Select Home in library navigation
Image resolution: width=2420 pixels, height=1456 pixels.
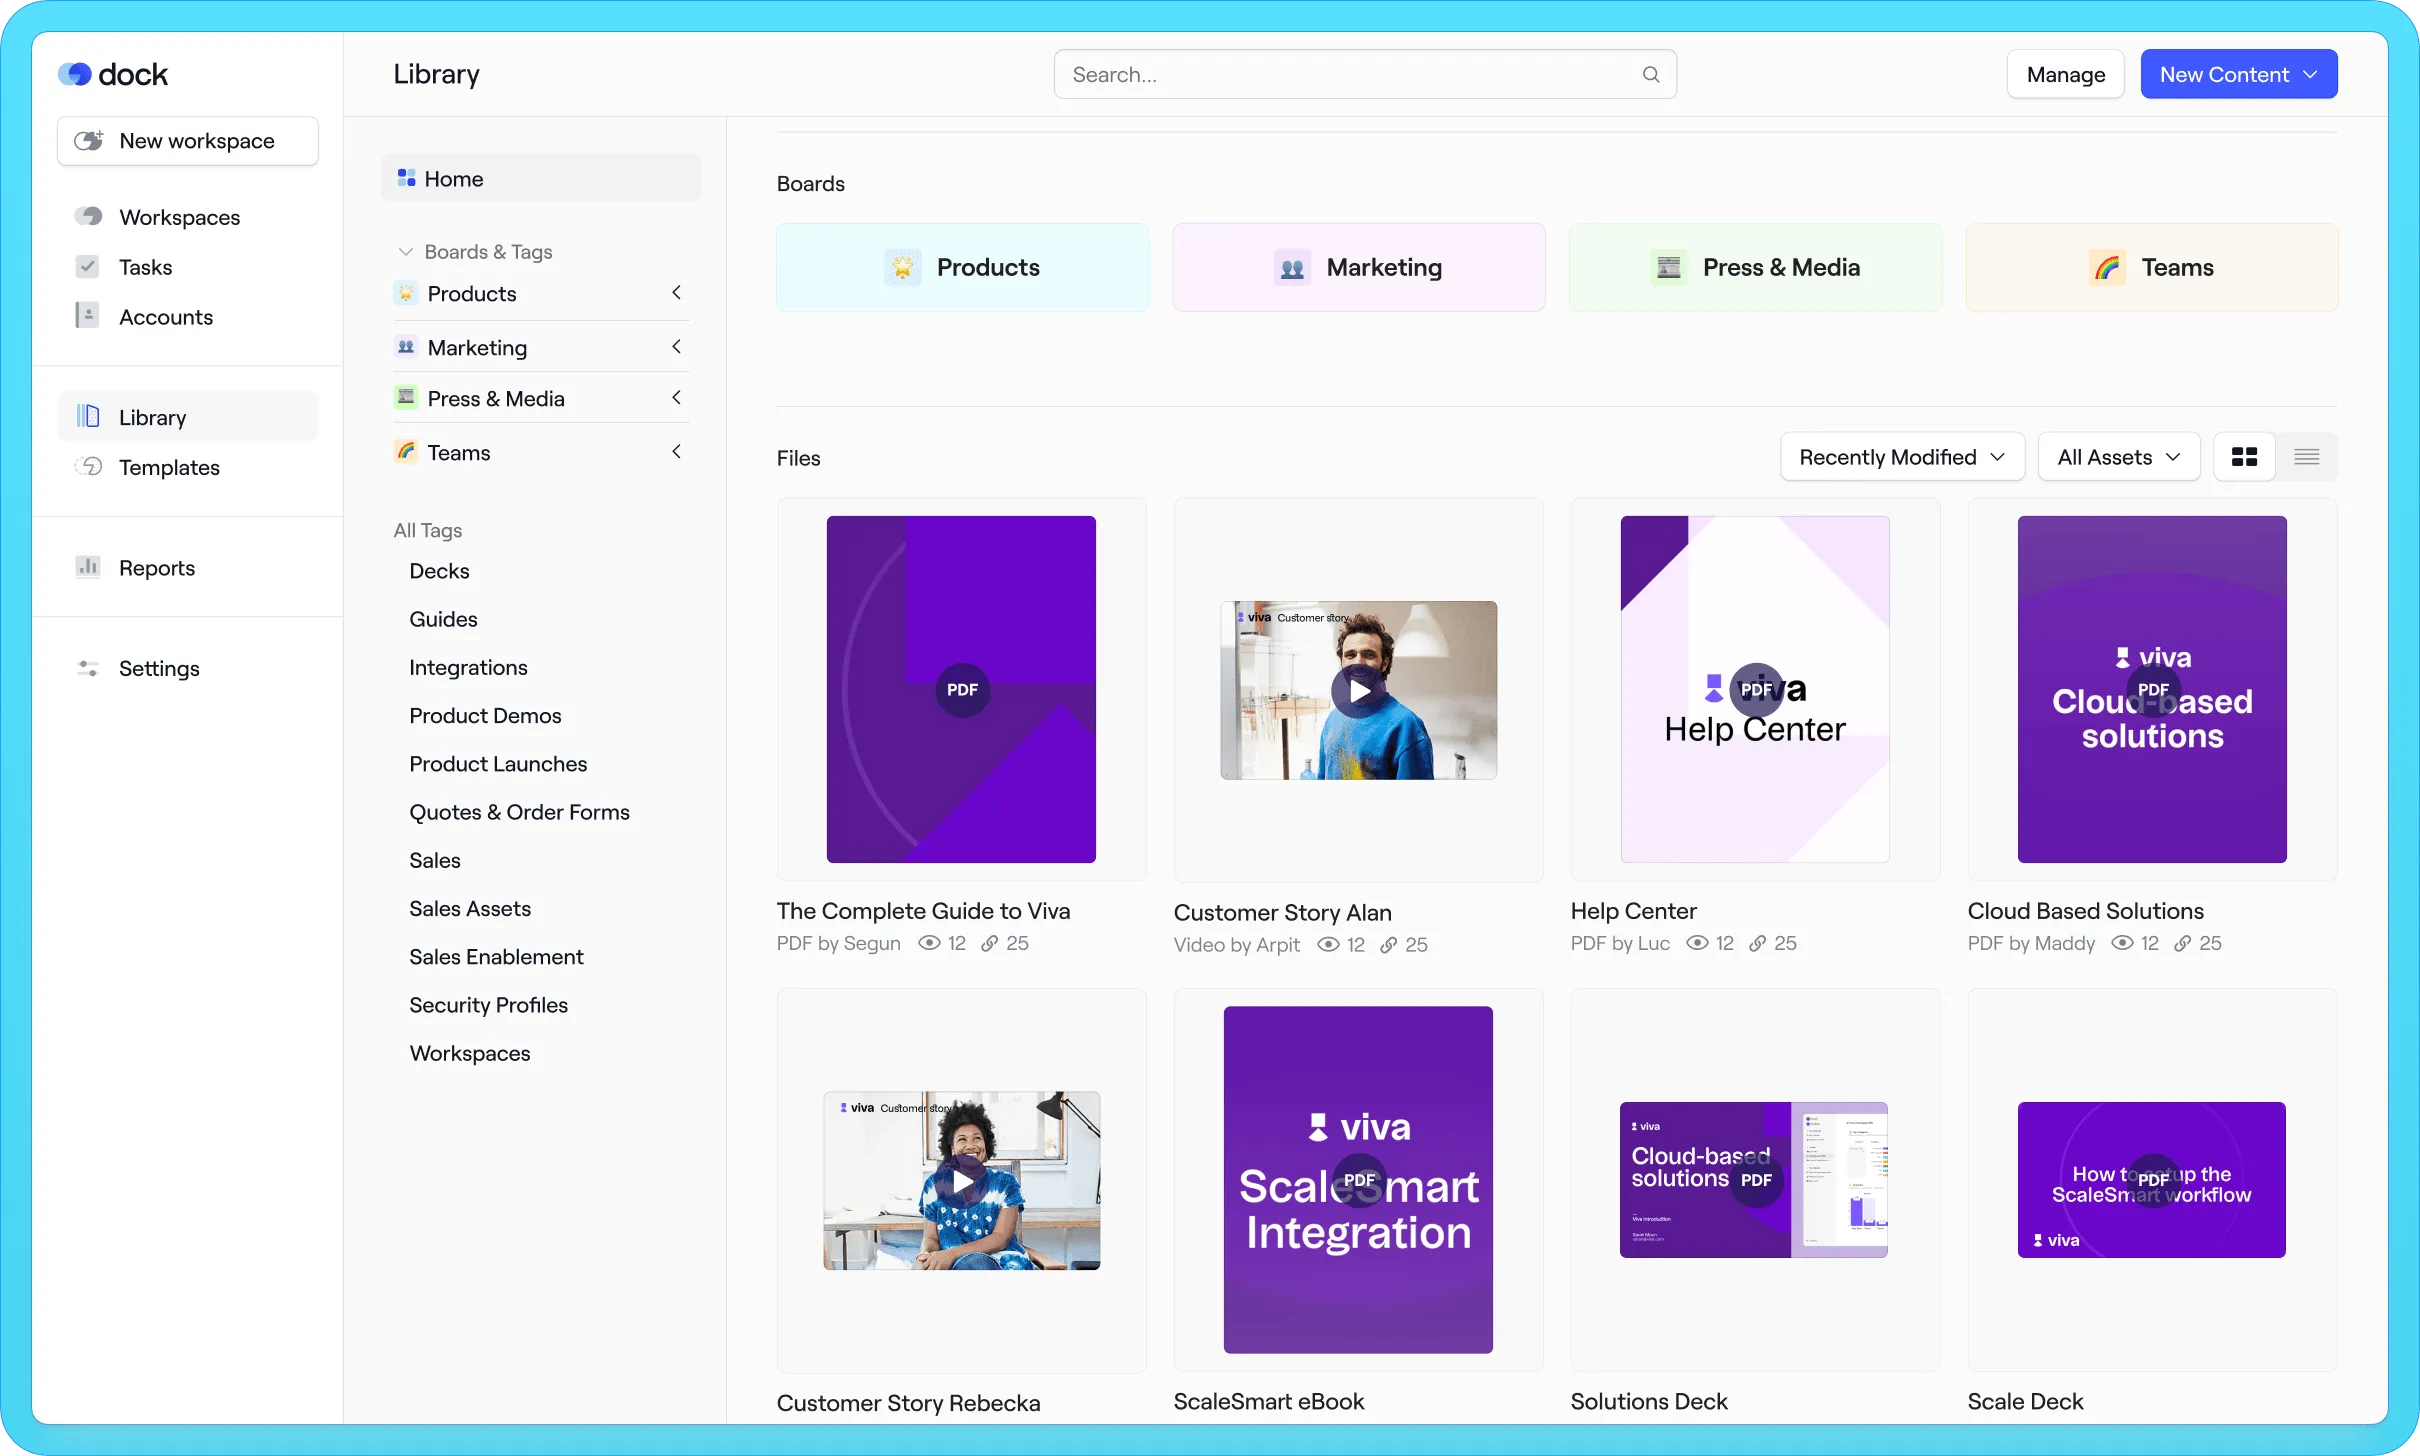click(453, 179)
